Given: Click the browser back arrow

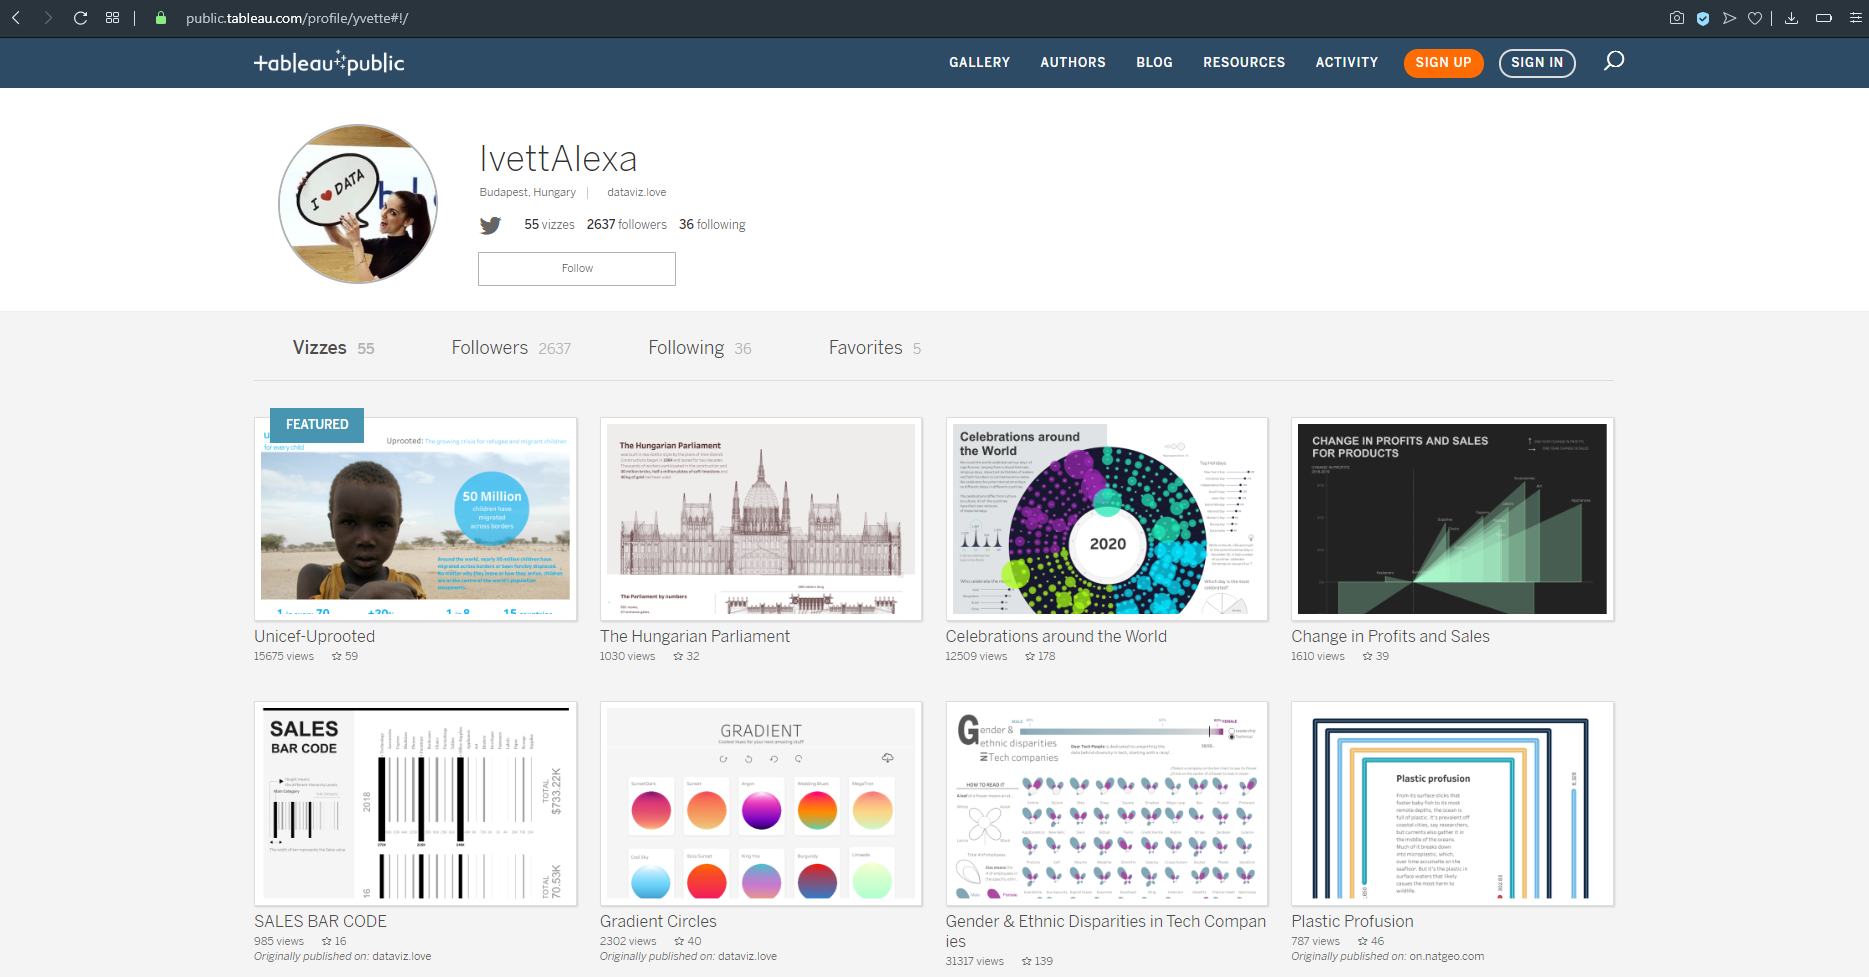Looking at the screenshot, I should pos(16,18).
